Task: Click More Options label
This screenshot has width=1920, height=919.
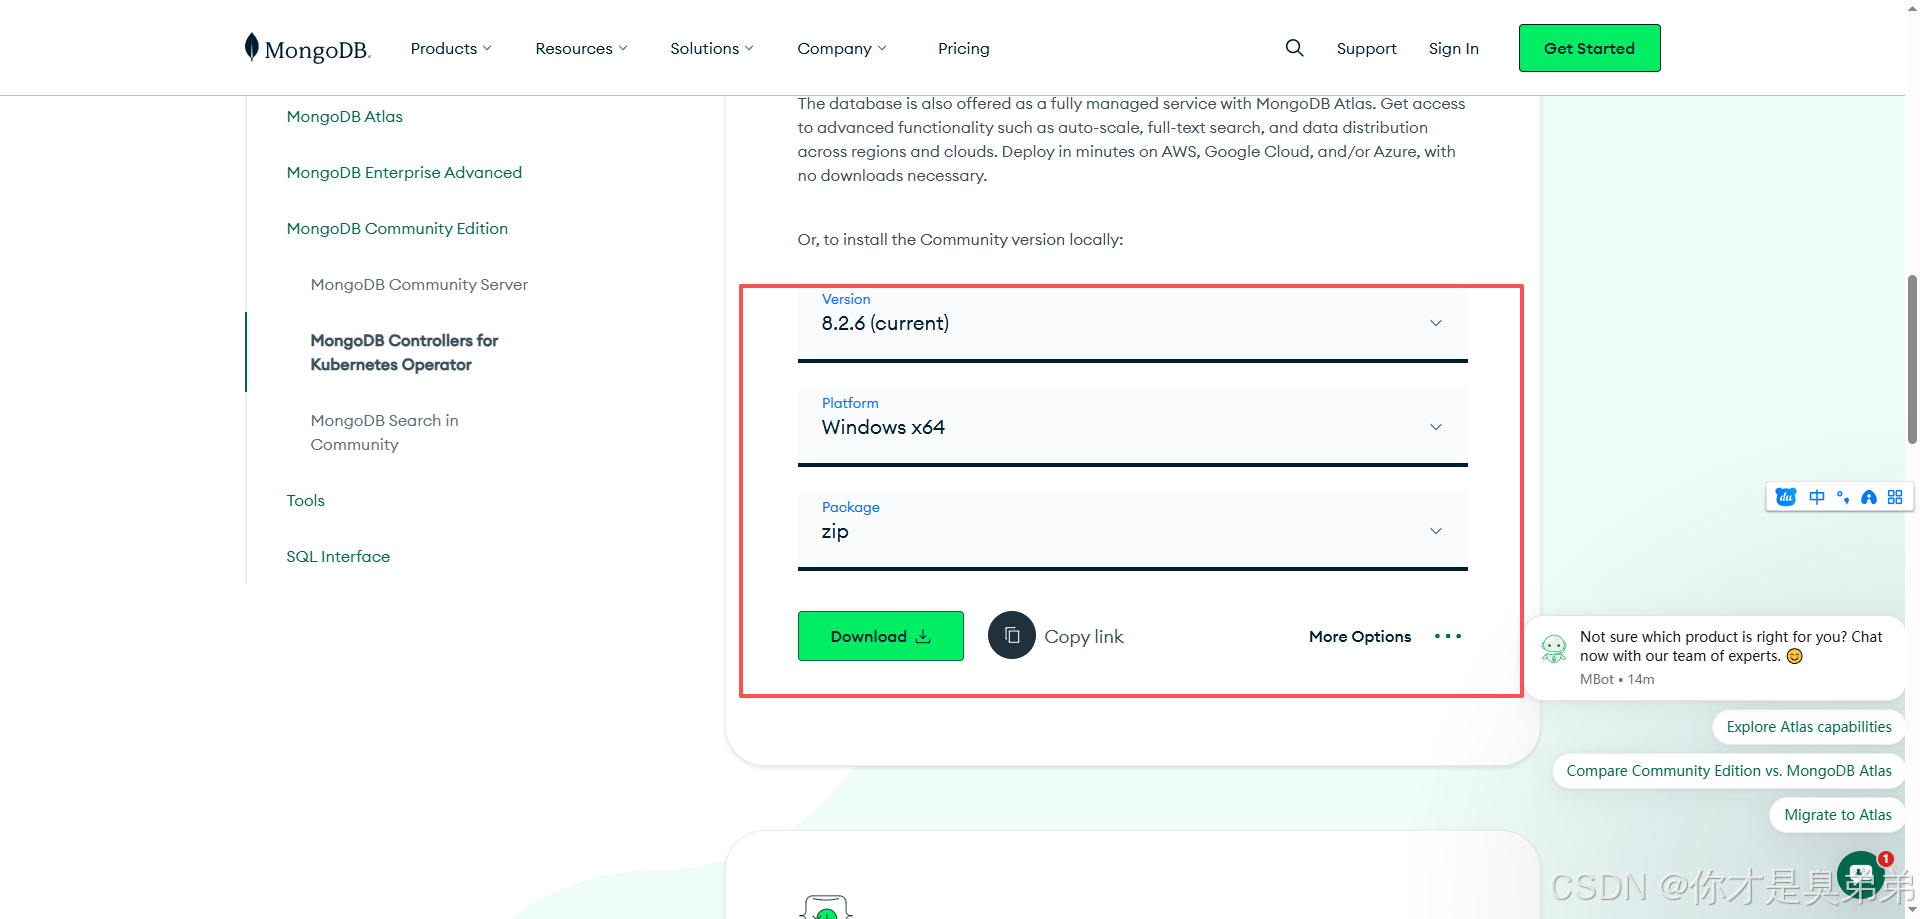Action: click(x=1360, y=636)
